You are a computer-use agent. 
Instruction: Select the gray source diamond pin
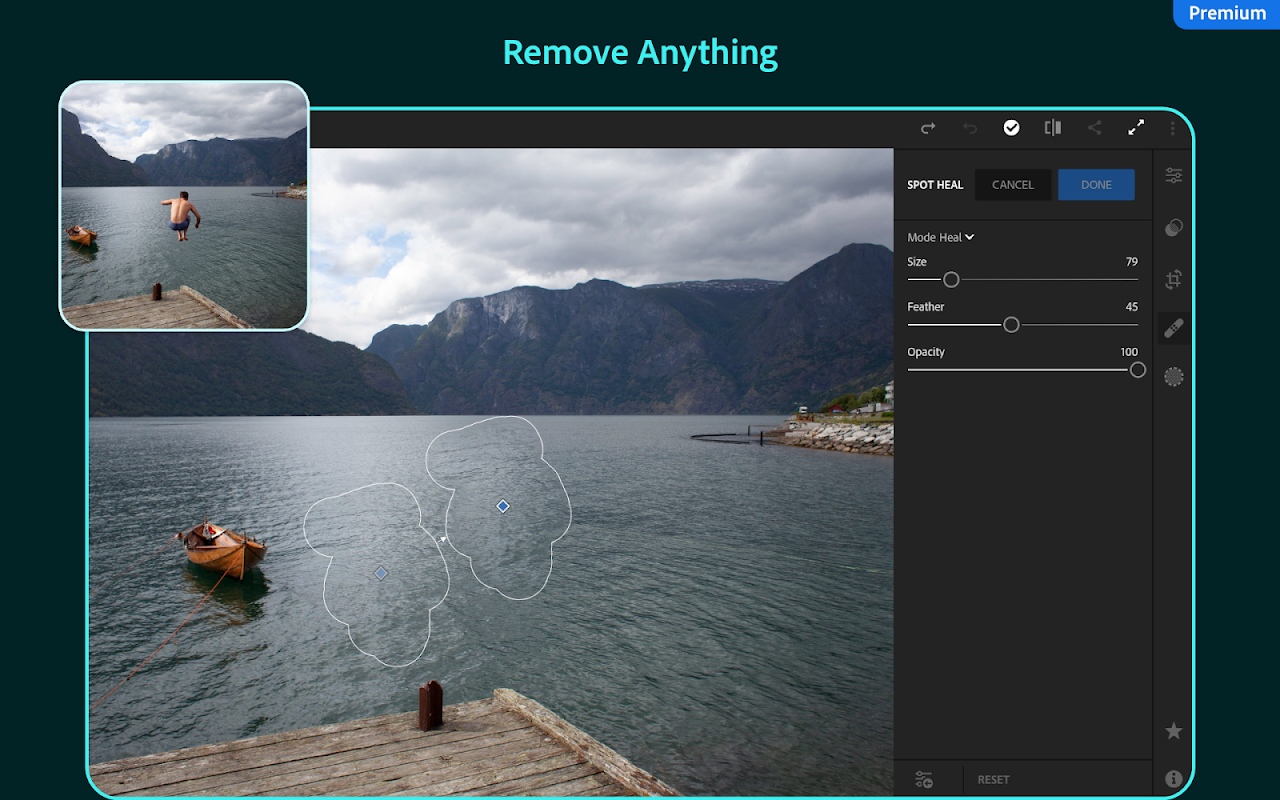click(380, 573)
